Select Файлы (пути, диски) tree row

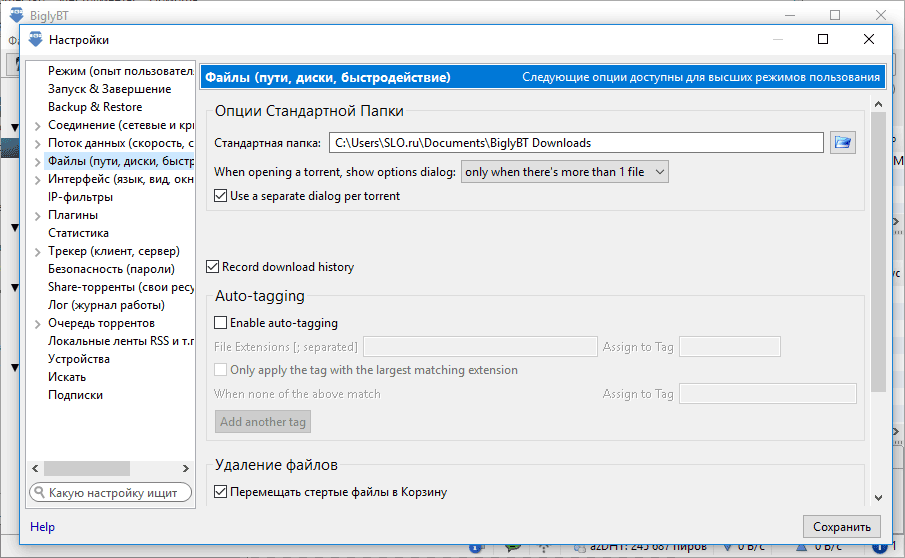point(121,161)
